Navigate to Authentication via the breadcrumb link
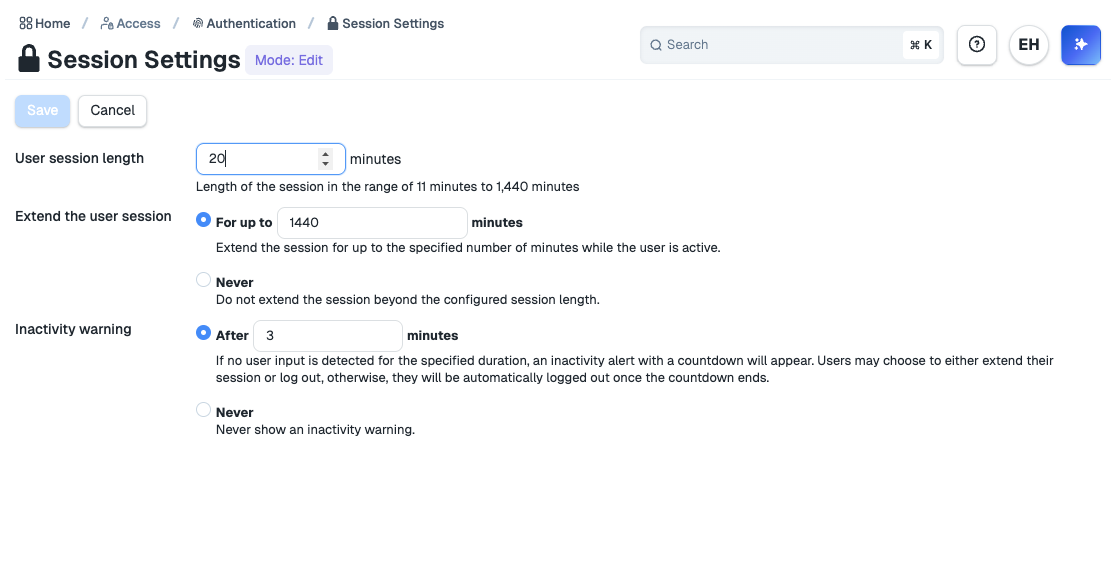This screenshot has height=584, width=1114. [253, 22]
